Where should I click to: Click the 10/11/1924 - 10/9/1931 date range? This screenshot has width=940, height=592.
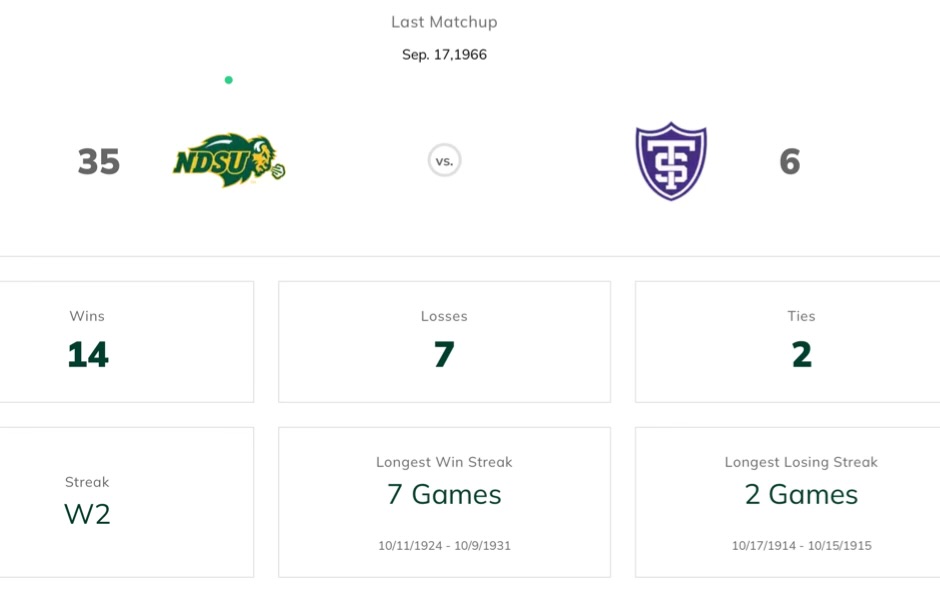tap(444, 546)
